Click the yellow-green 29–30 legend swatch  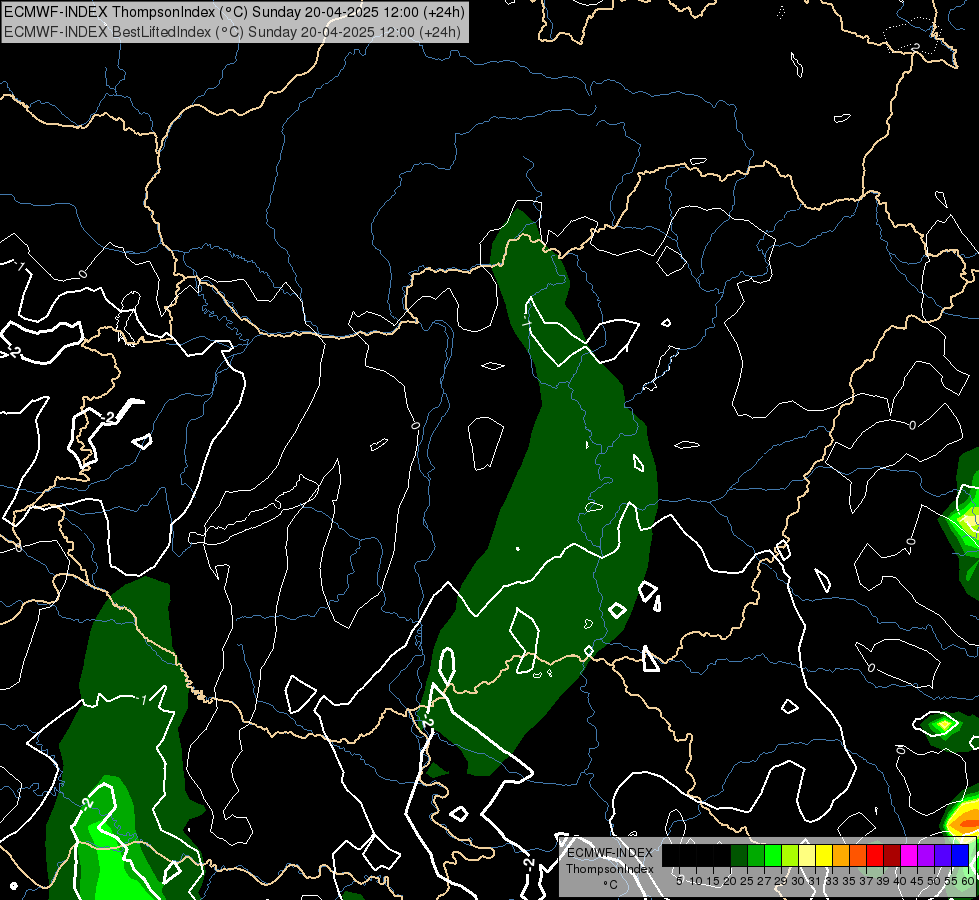click(x=790, y=855)
